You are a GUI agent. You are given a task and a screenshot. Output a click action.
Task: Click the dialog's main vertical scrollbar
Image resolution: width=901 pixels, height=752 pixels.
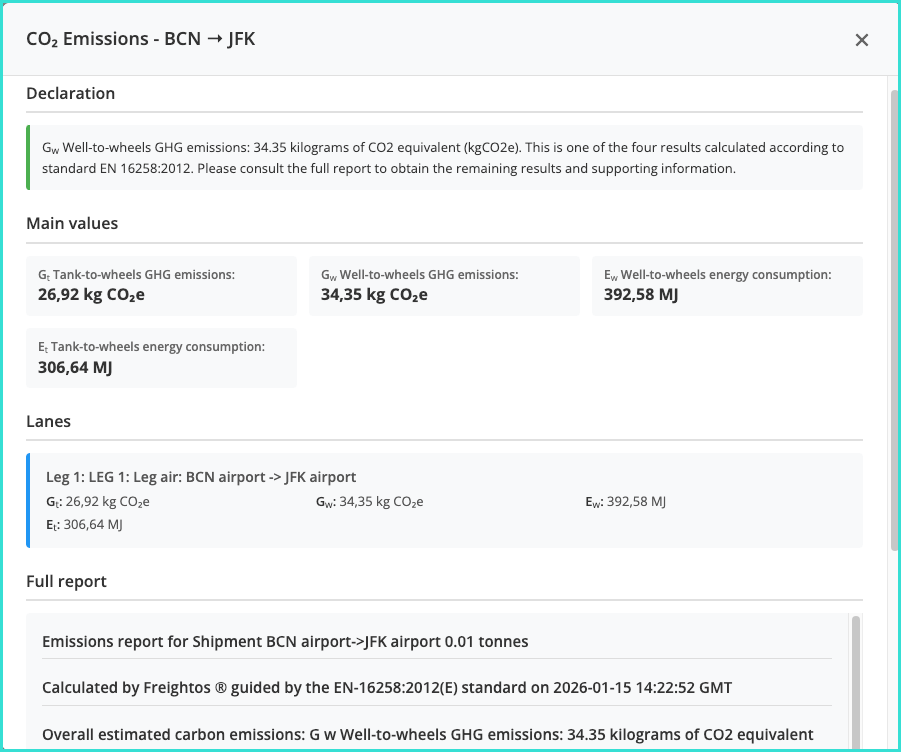[893, 320]
